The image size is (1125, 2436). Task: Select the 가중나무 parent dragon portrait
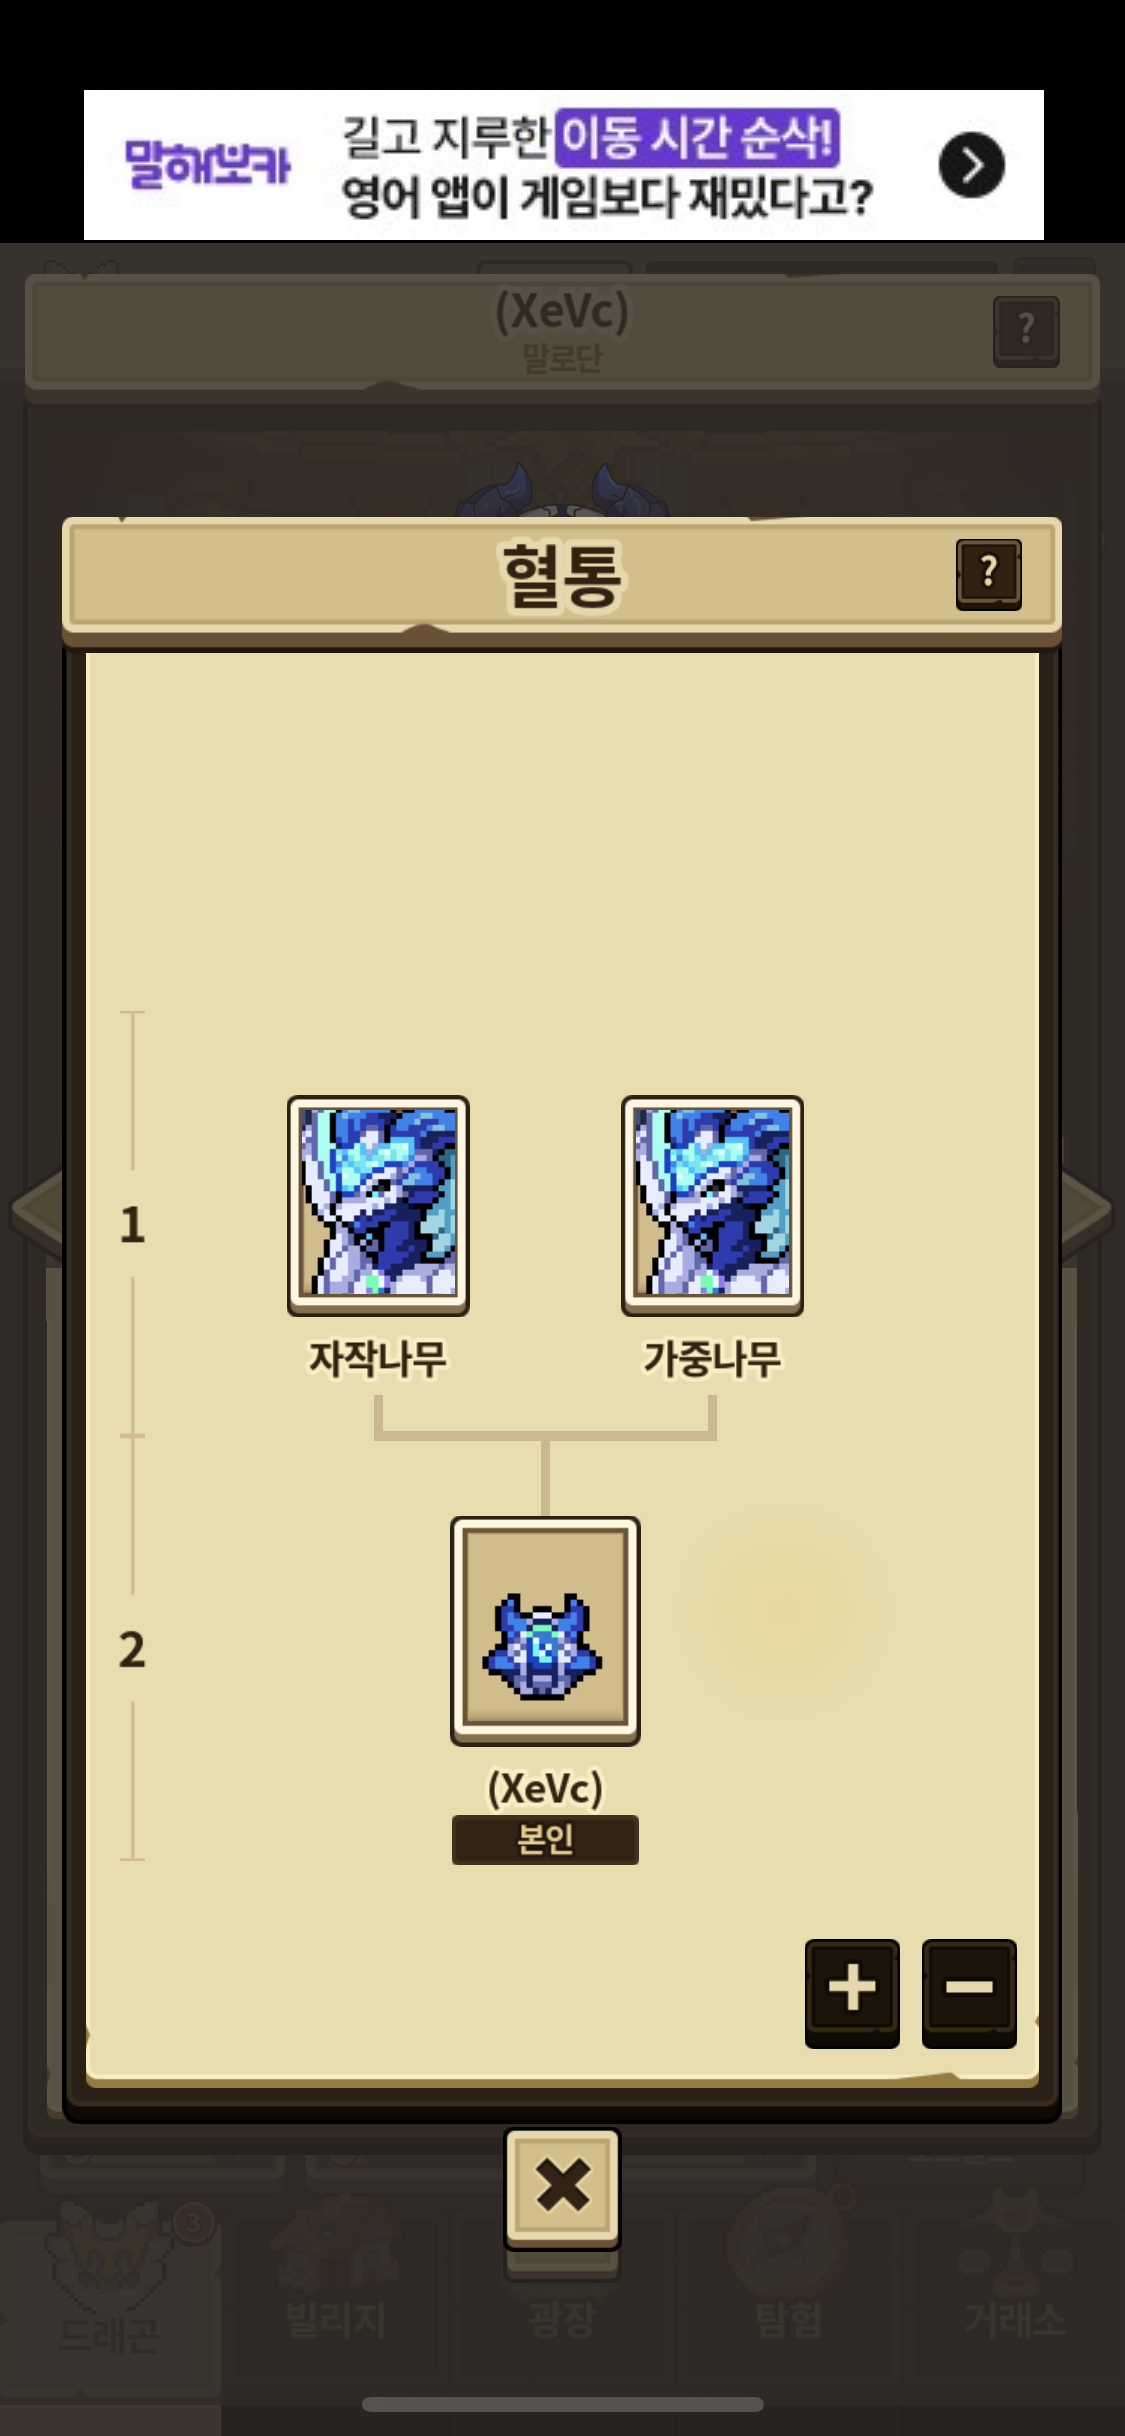pyautogui.click(x=712, y=1204)
